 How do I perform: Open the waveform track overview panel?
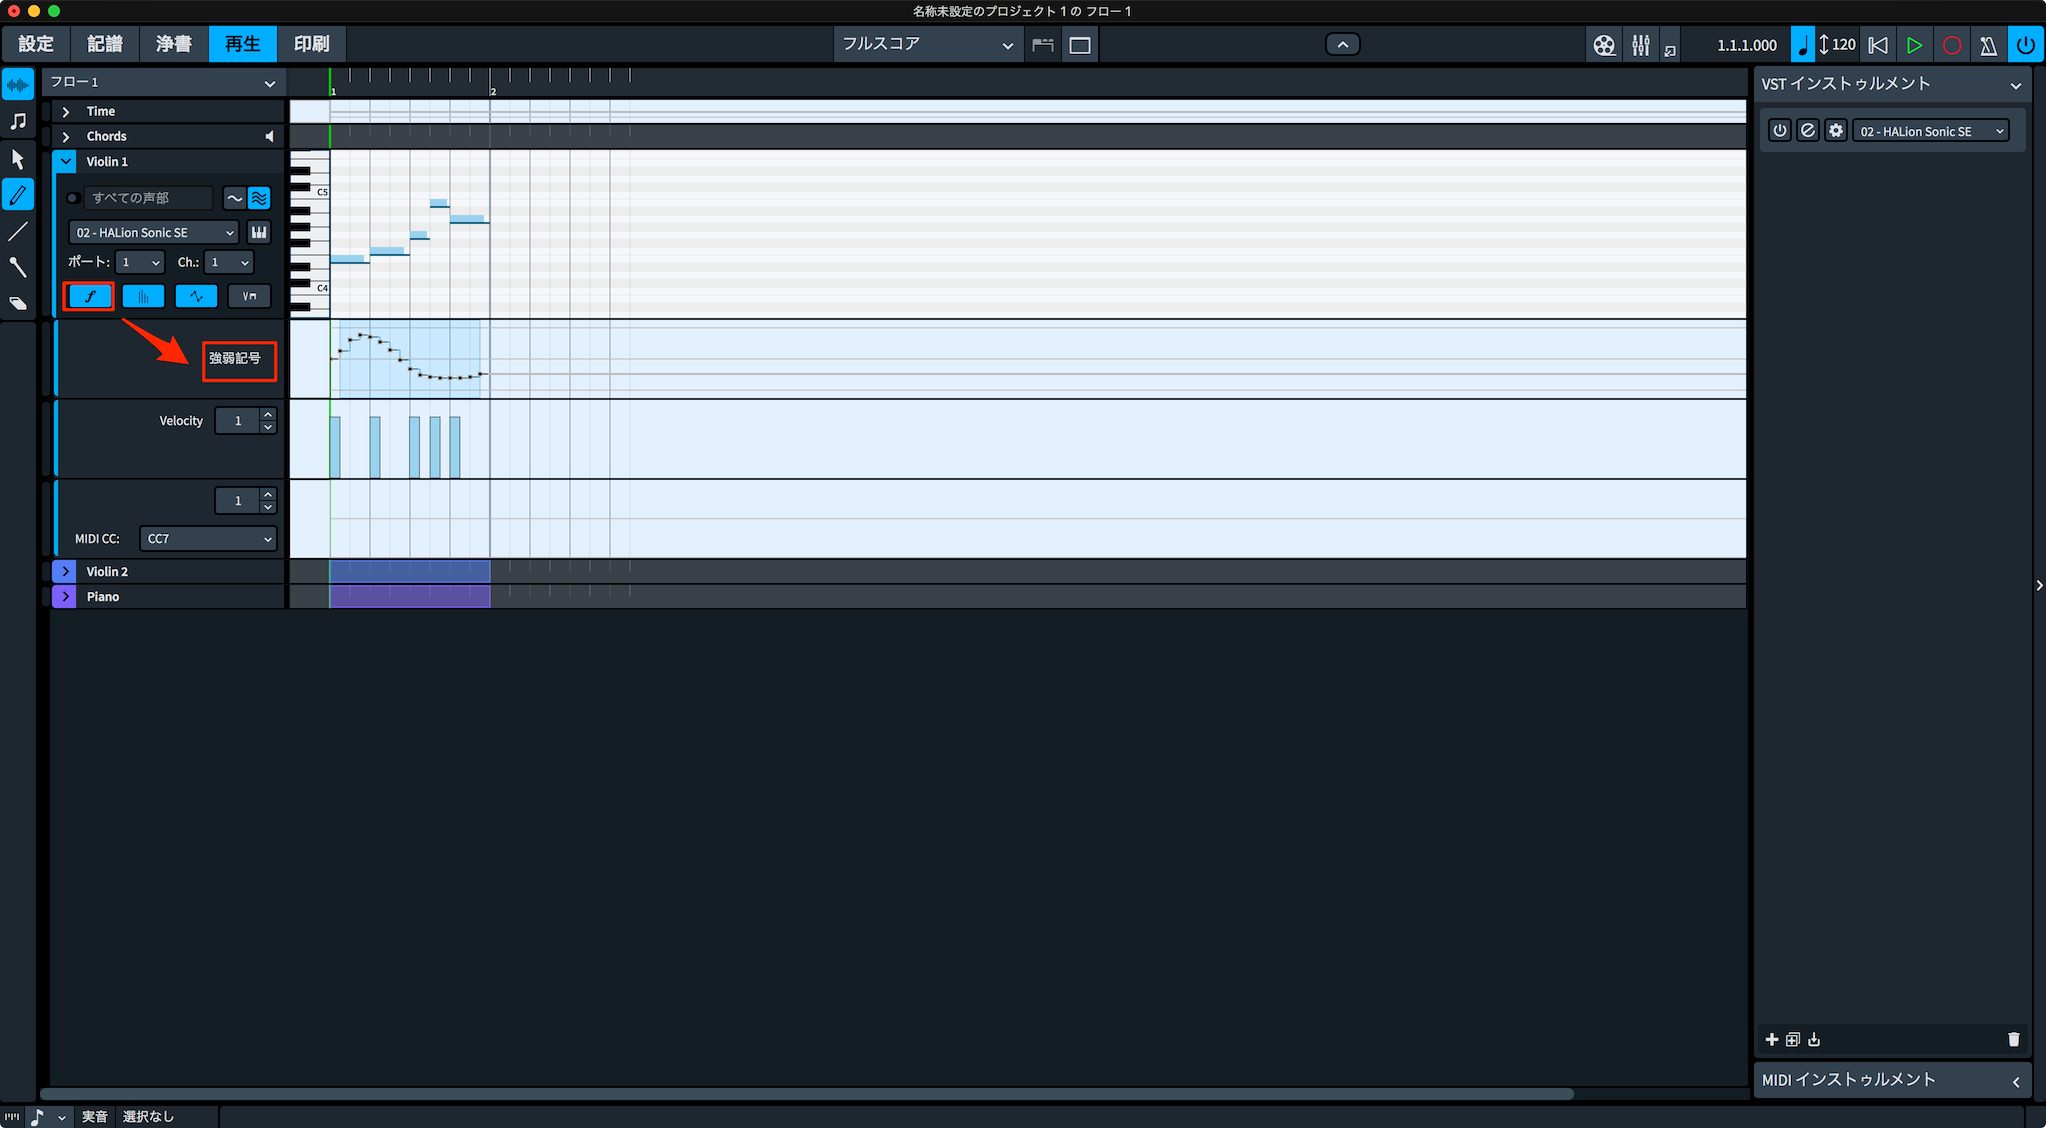(18, 85)
